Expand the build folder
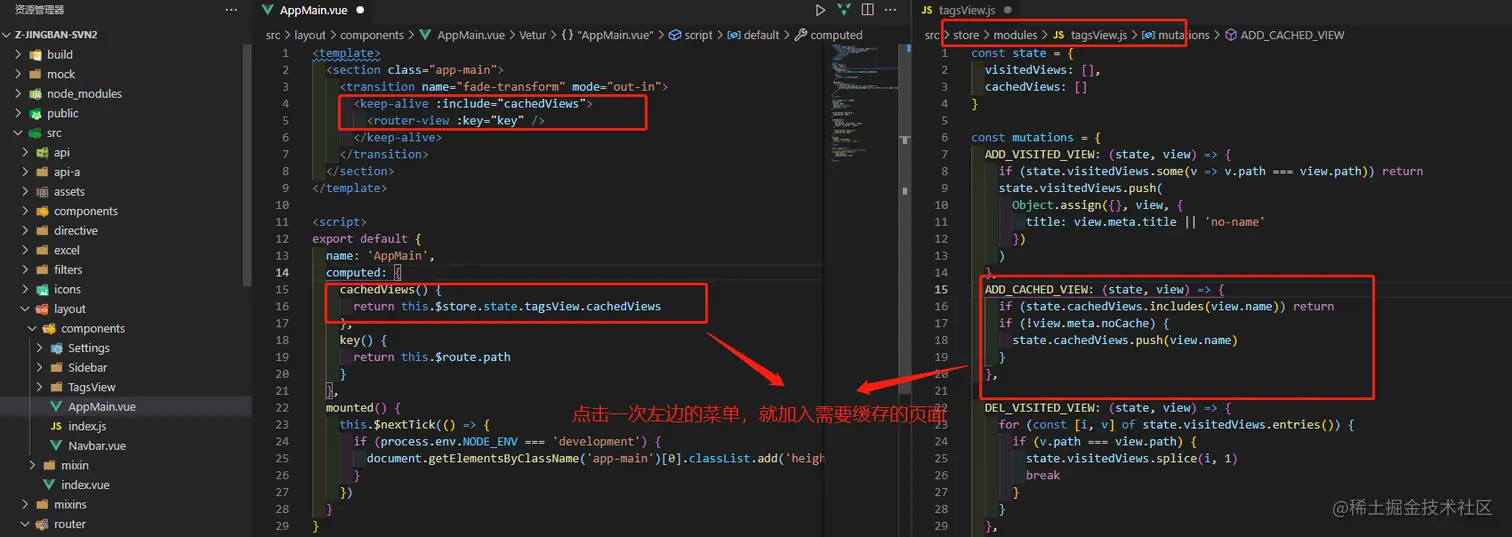 pos(19,55)
